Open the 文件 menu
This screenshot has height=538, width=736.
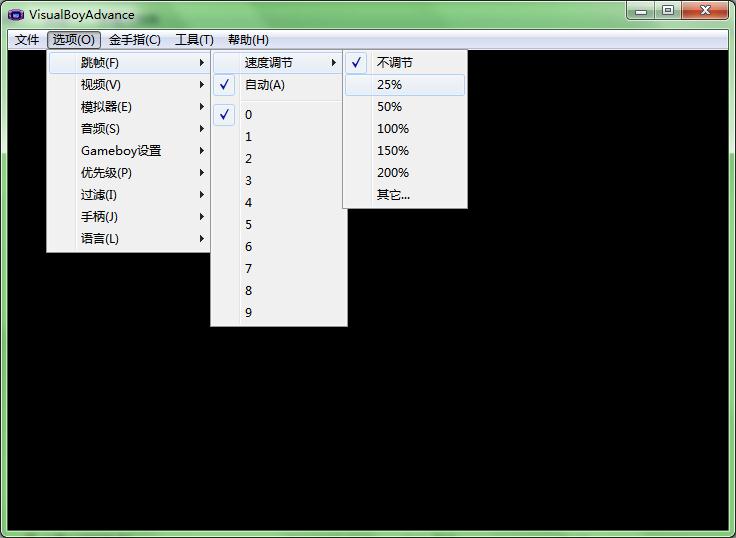(x=27, y=40)
